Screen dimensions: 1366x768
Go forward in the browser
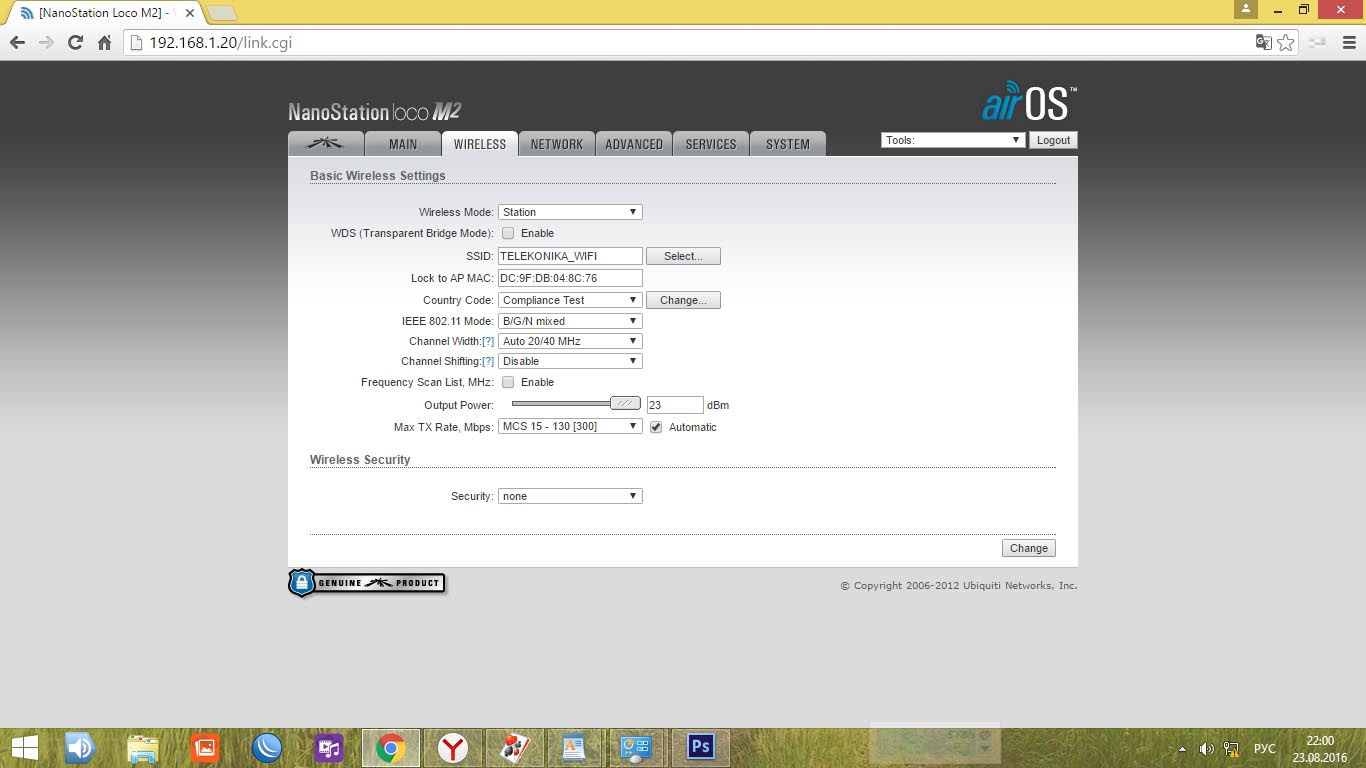point(46,43)
